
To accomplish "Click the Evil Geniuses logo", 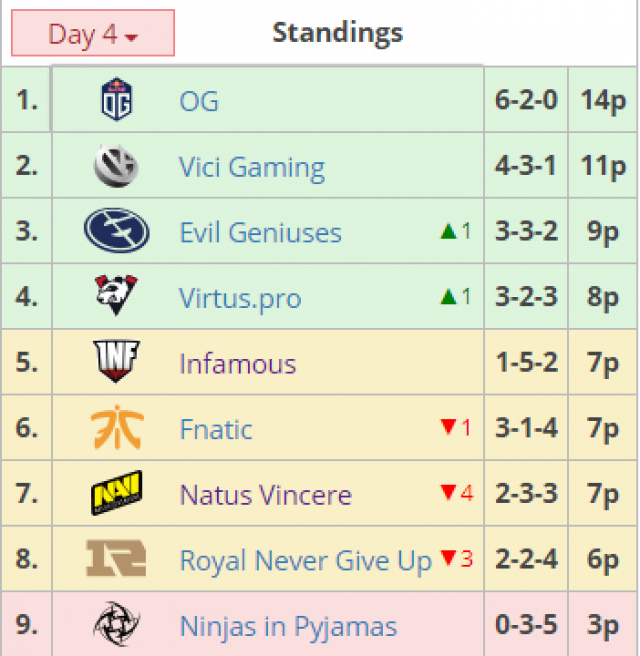I will click(x=117, y=231).
